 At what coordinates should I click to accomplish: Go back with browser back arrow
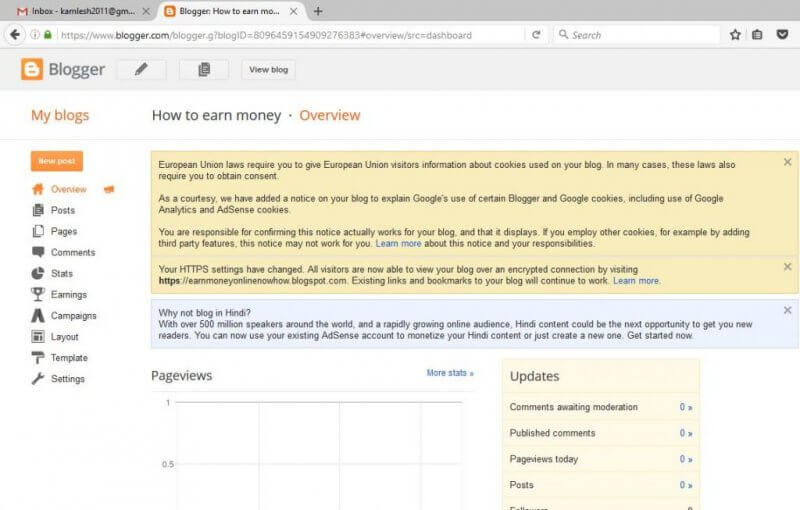click(15, 35)
